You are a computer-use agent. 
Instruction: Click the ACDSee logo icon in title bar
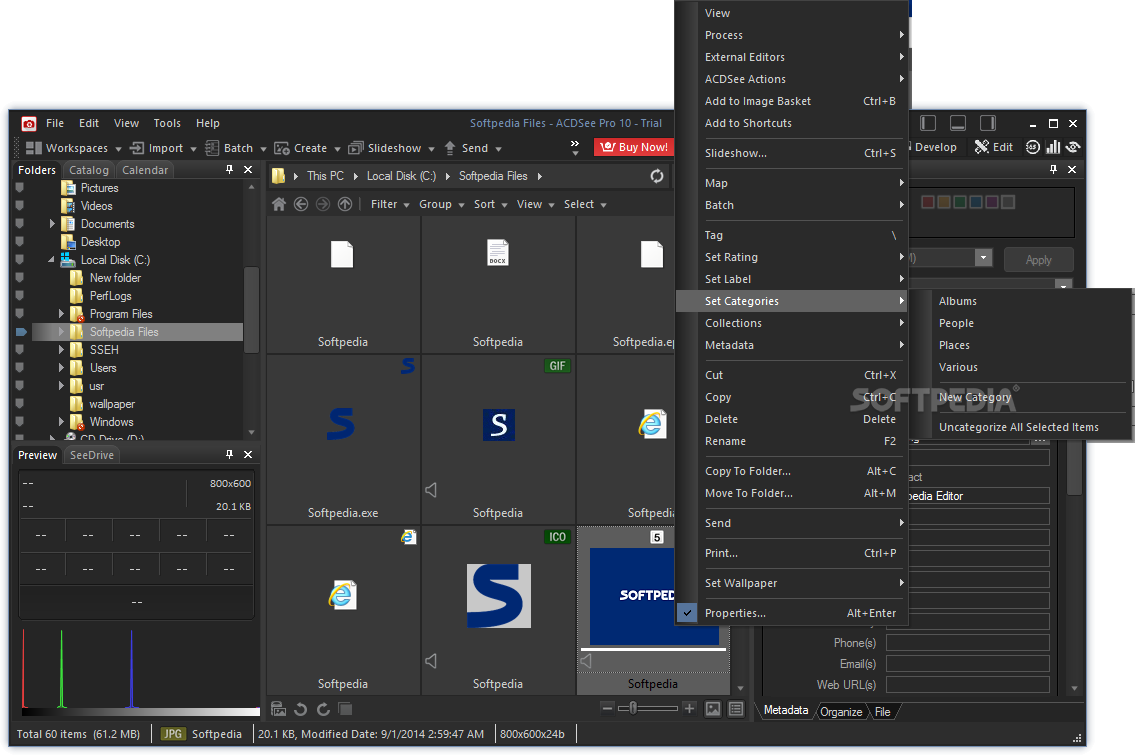coord(29,124)
